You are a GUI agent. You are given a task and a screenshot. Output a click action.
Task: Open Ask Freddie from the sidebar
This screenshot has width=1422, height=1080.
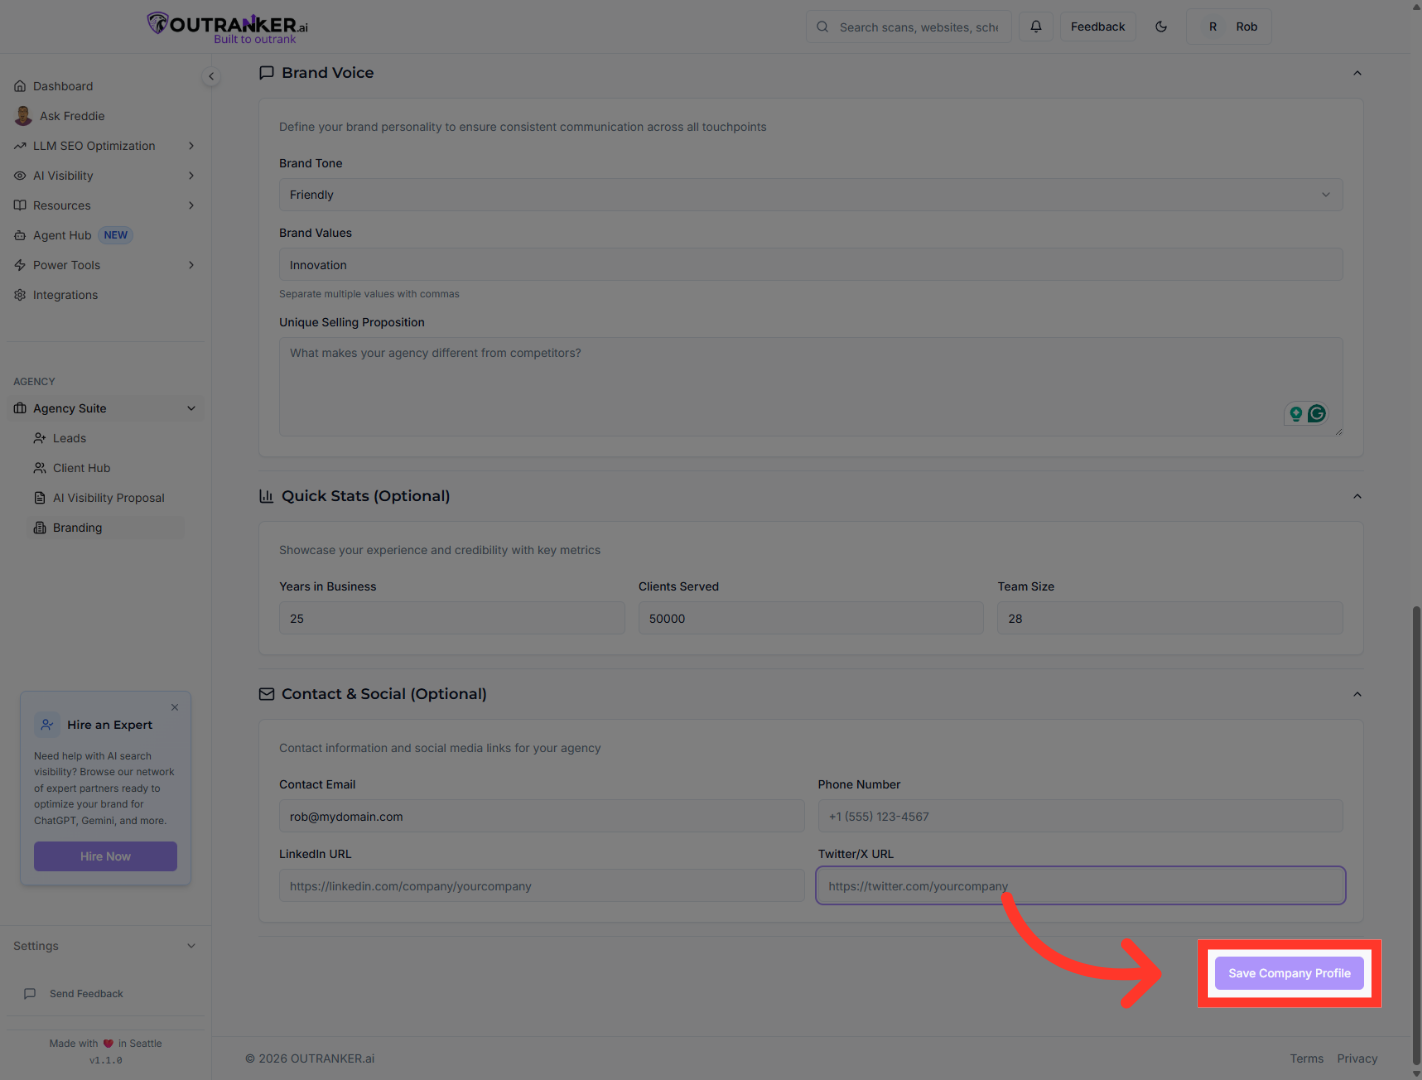click(71, 115)
